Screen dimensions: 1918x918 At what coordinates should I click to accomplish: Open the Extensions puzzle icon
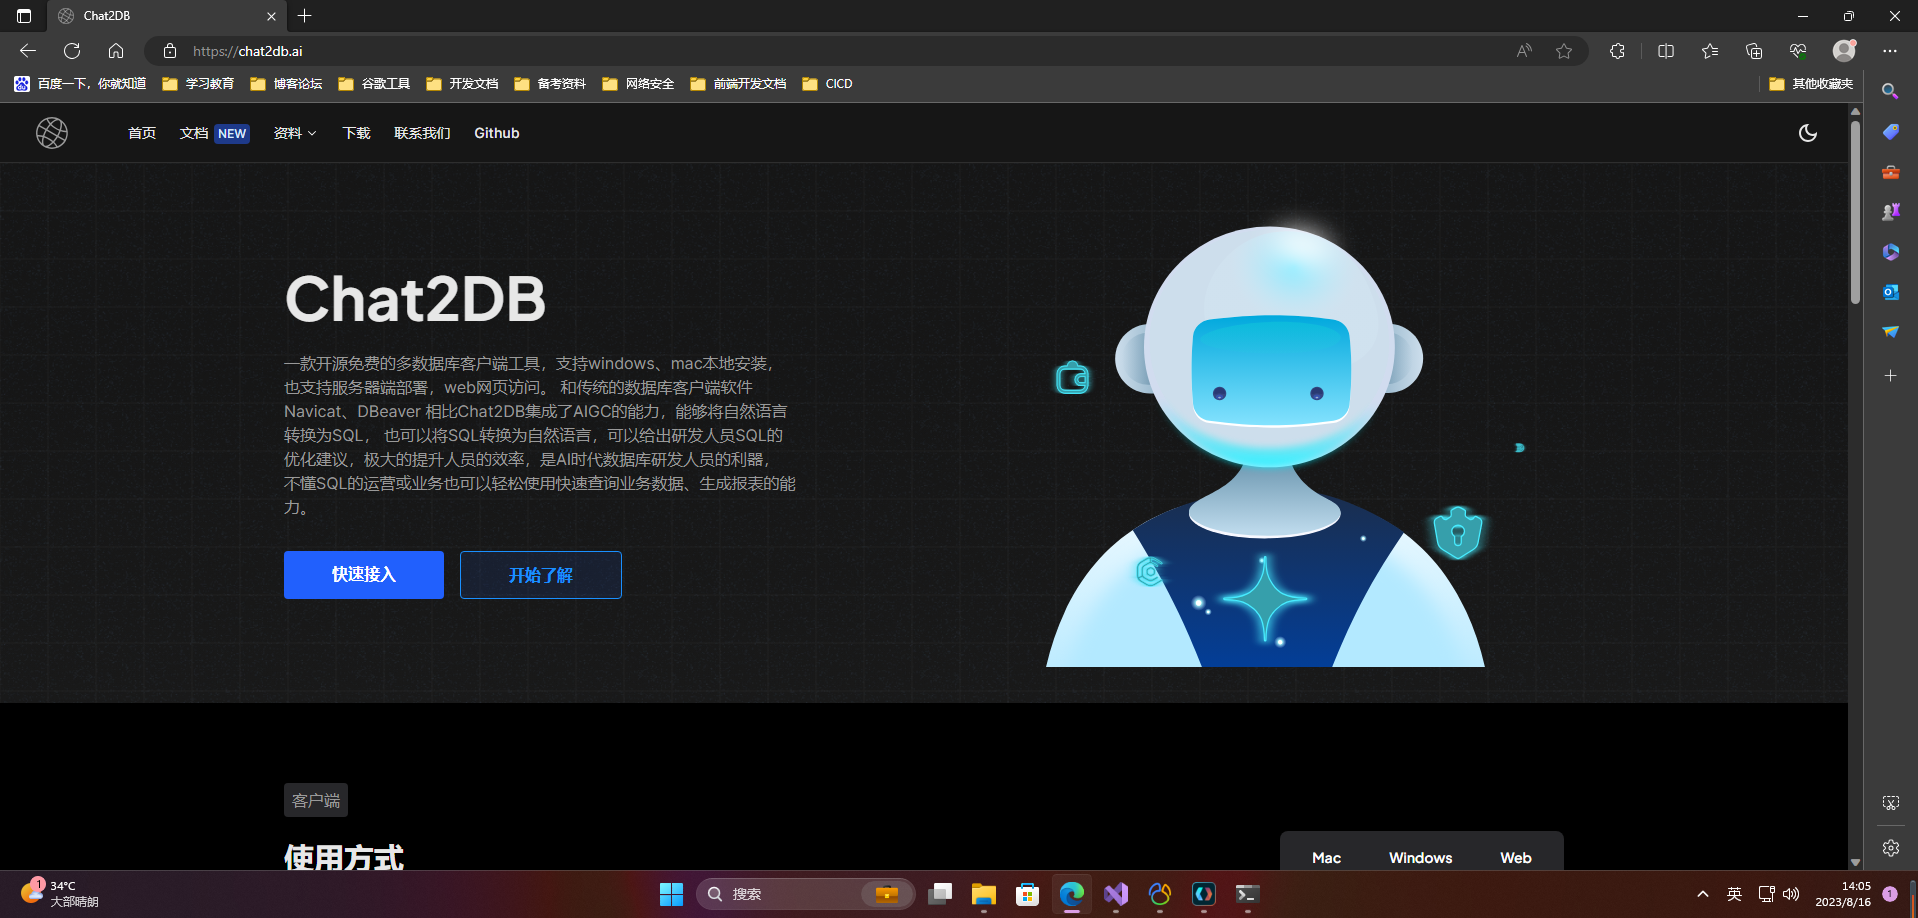1617,51
